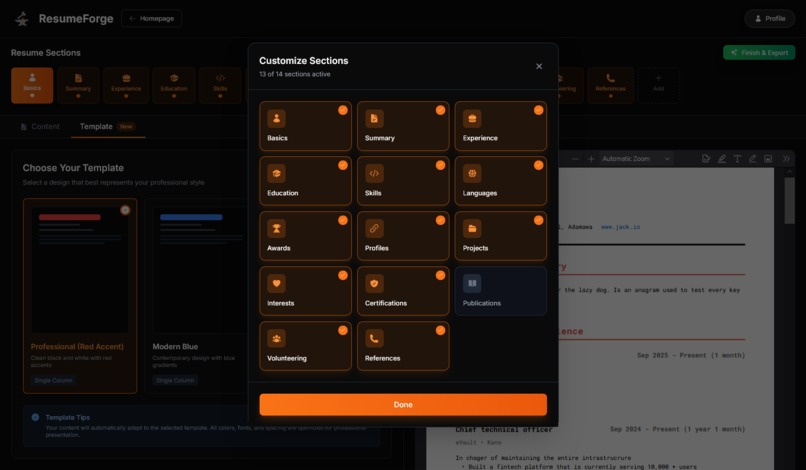Click the Skills code brackets icon

pos(374,174)
